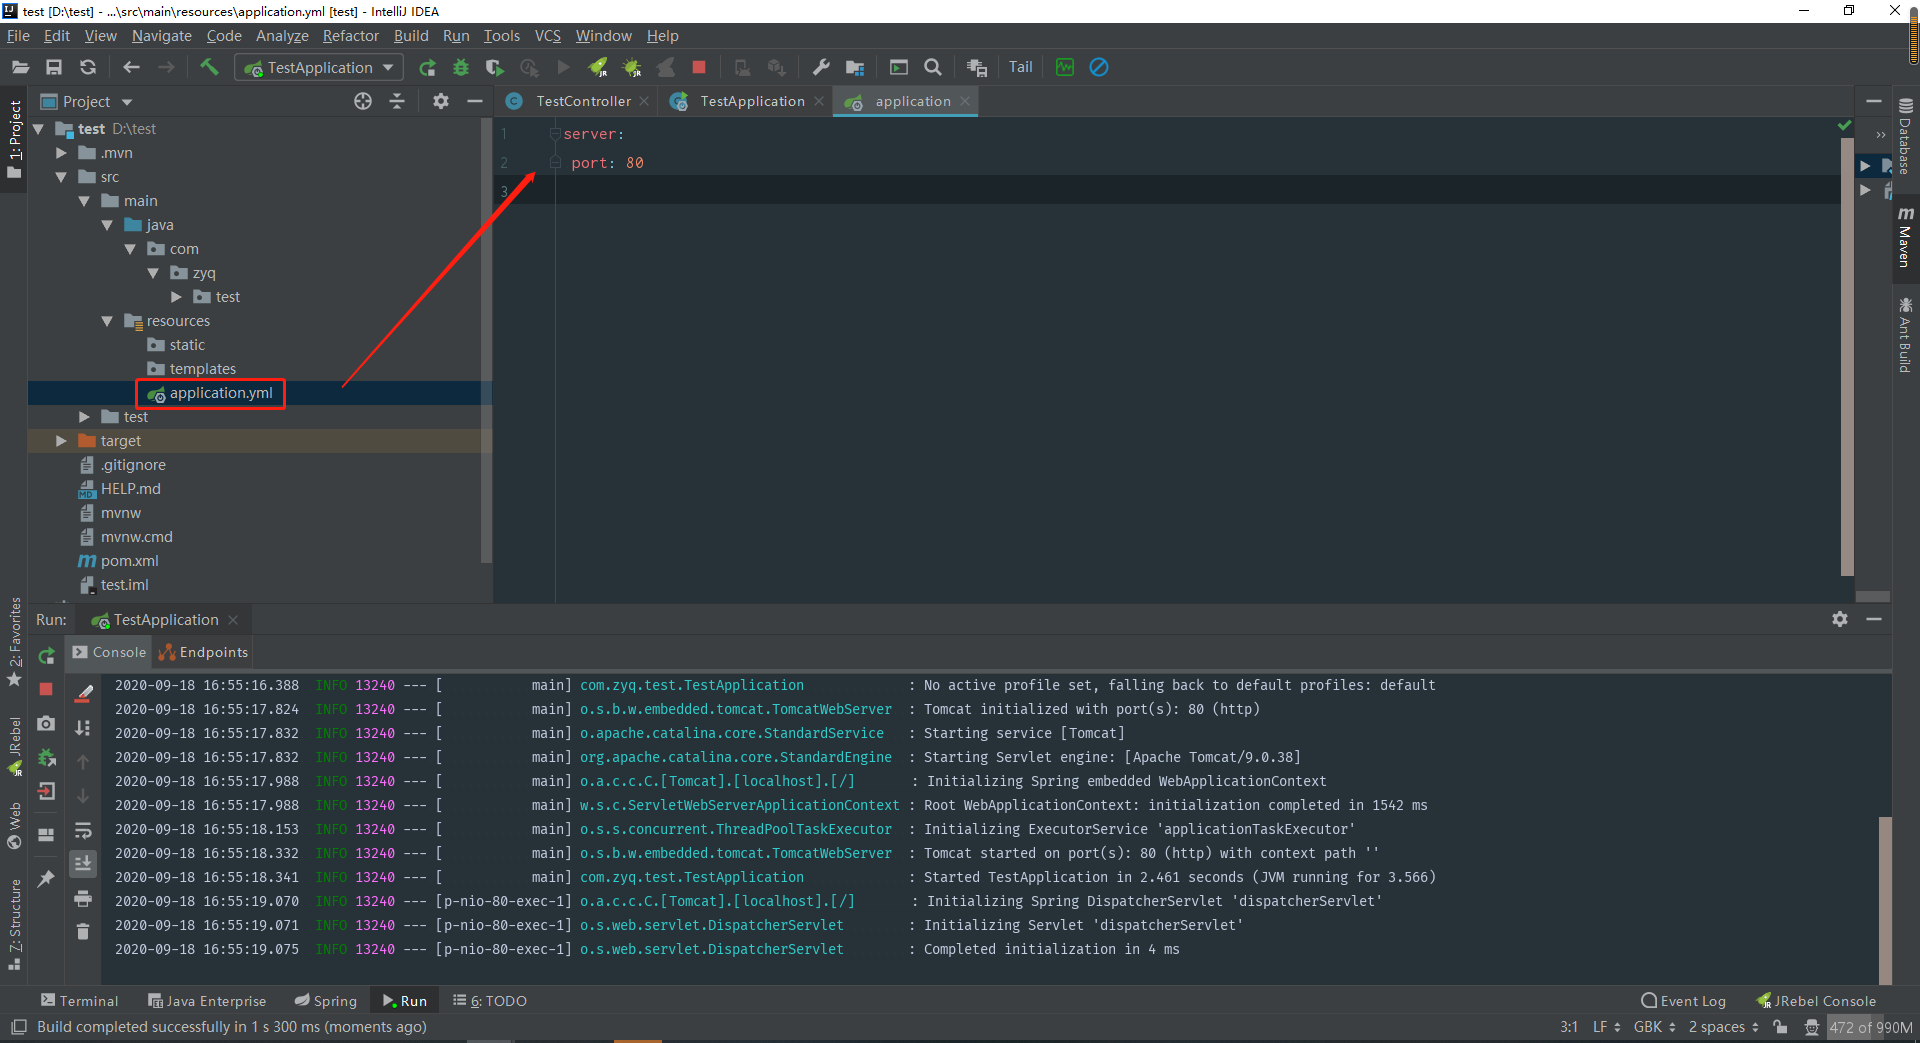Screen dimensions: 1920x1043
Task: Open Project panel gear settings
Action: tap(441, 101)
